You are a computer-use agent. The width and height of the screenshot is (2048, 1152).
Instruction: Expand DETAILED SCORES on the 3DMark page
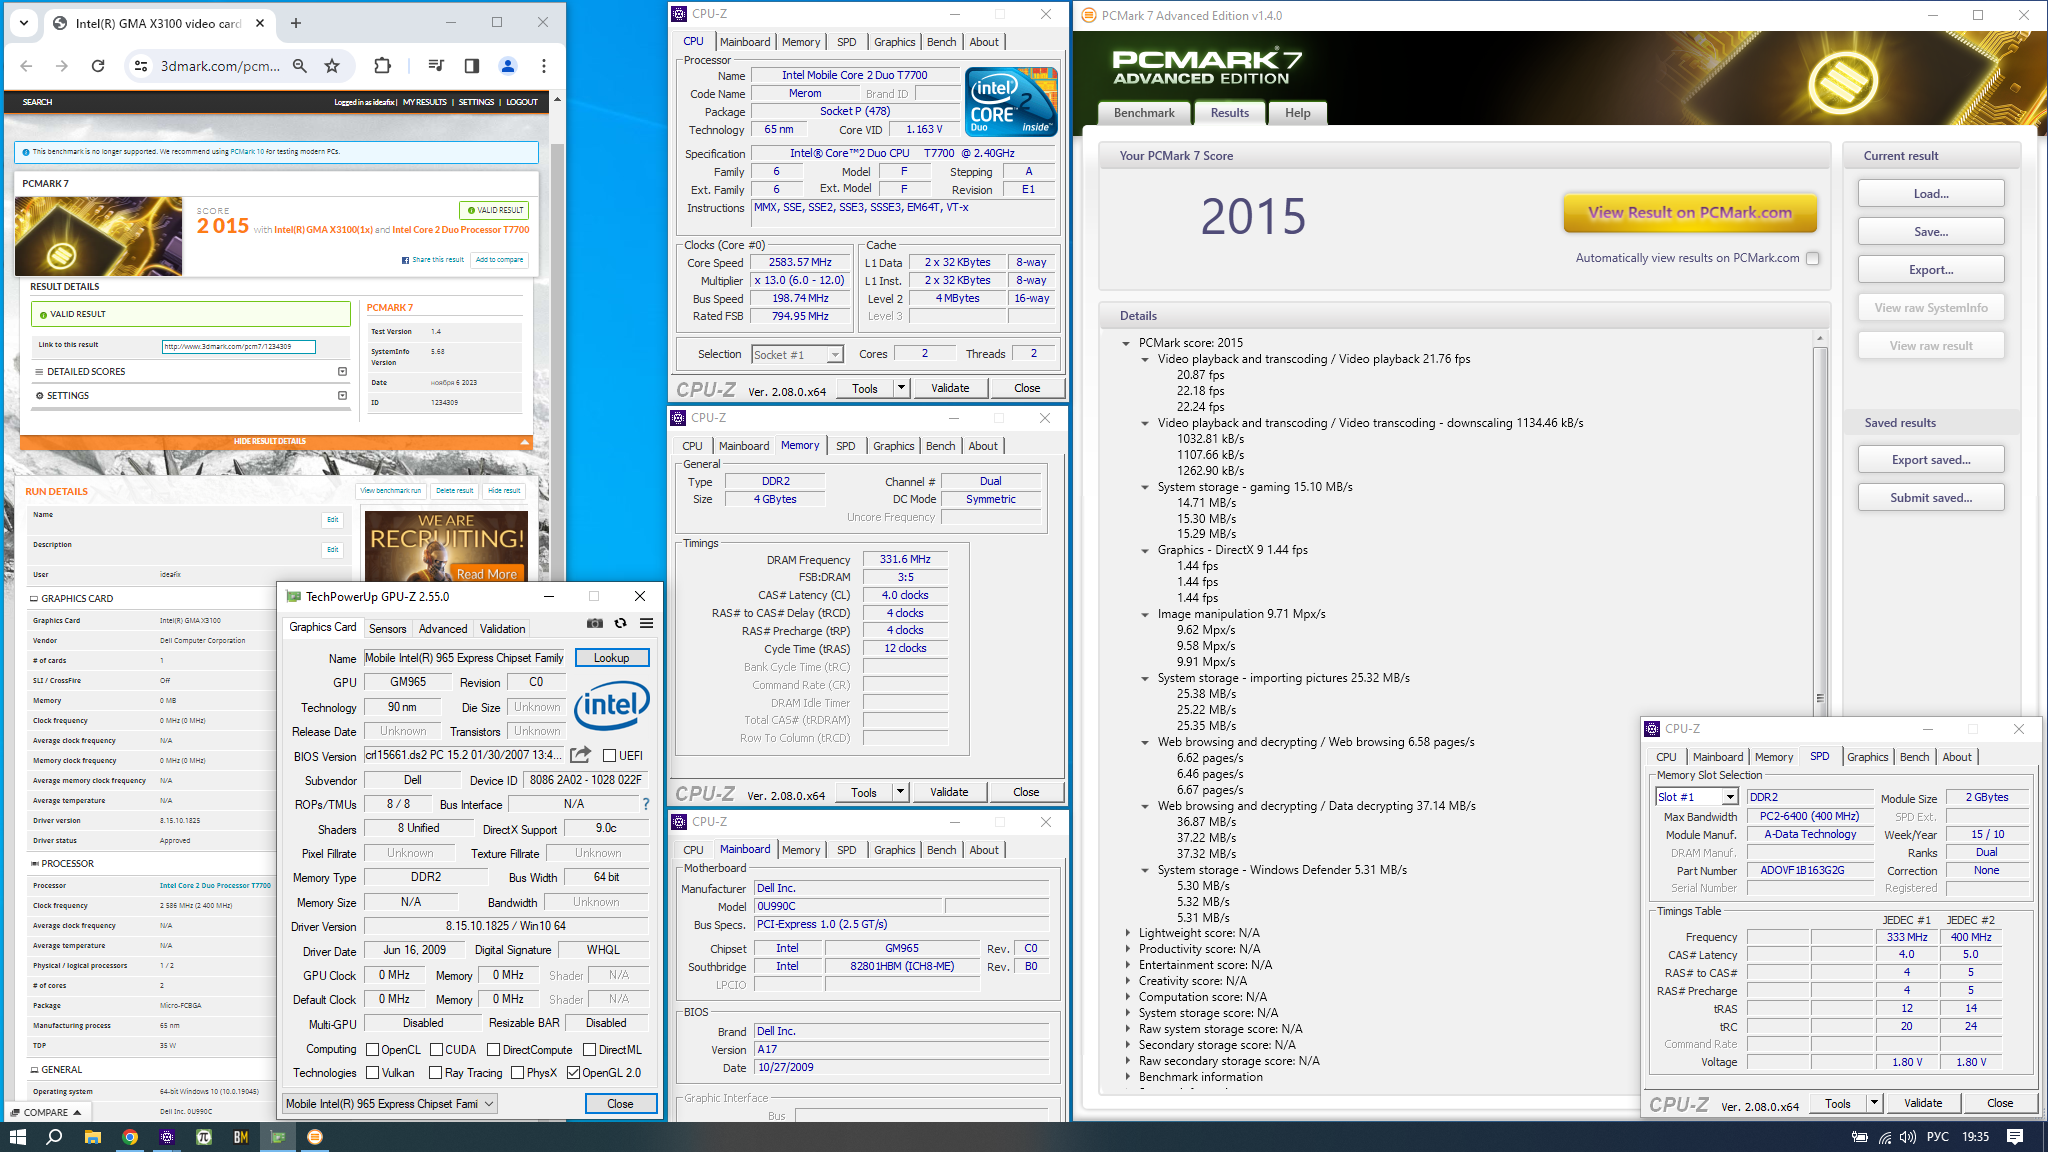(342, 371)
